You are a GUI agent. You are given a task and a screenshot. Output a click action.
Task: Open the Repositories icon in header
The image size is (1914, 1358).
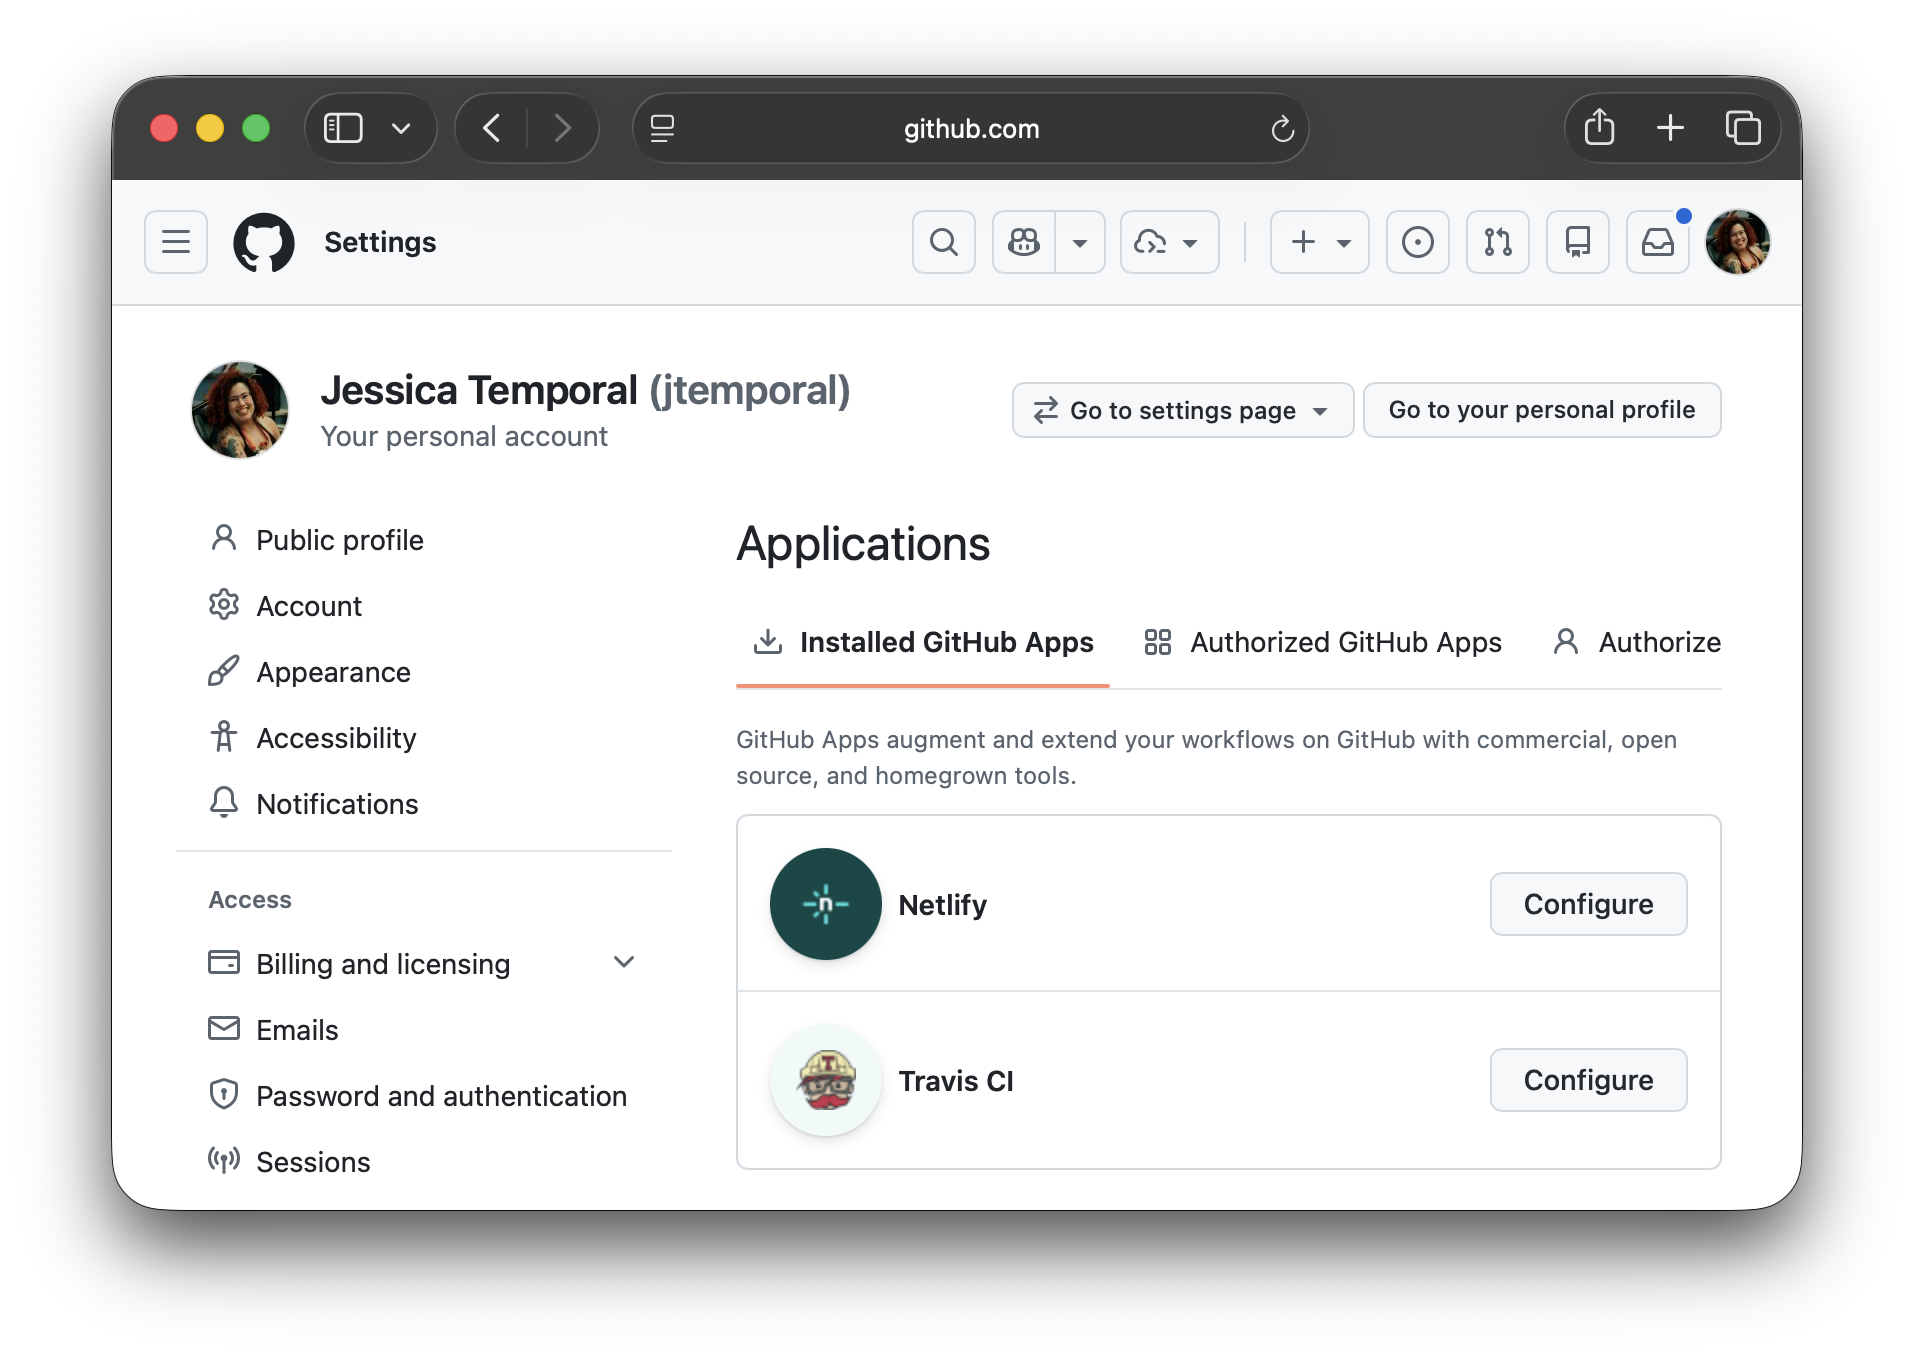(x=1577, y=242)
